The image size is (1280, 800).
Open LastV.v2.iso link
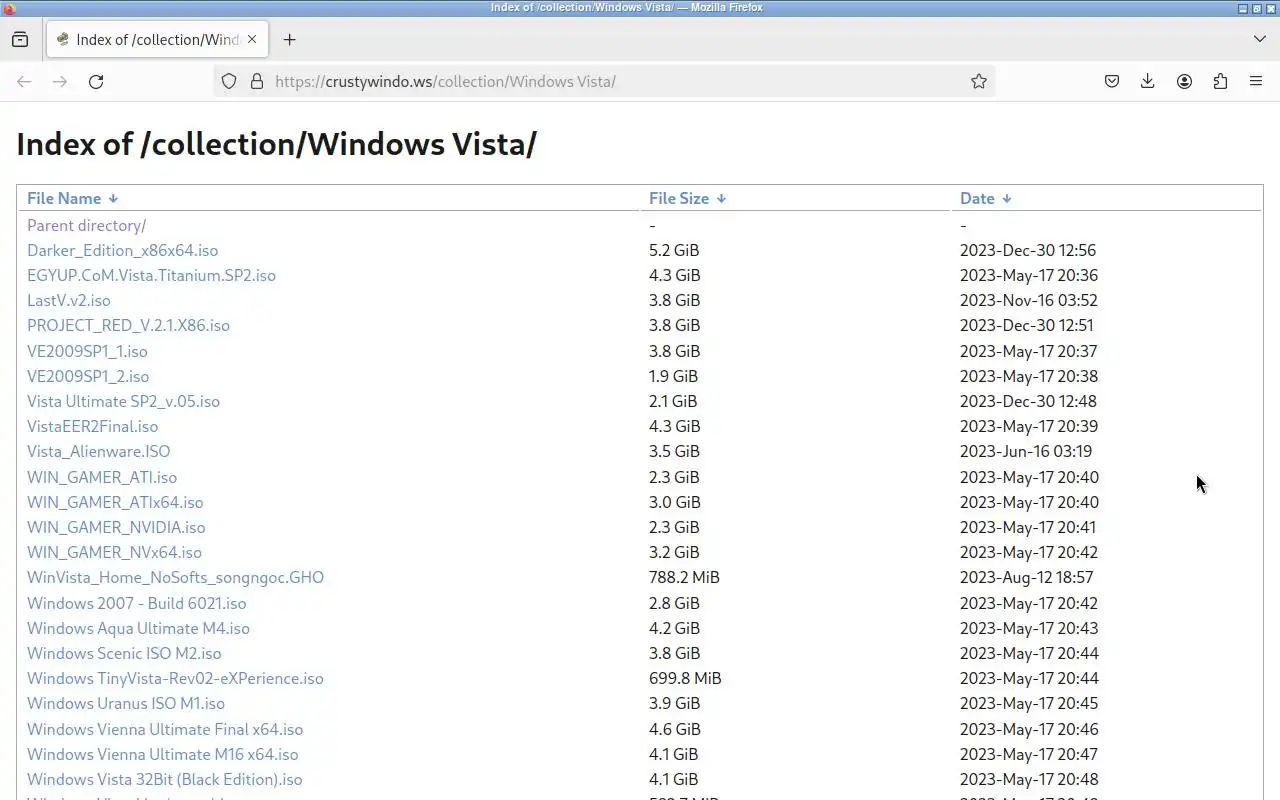click(69, 300)
